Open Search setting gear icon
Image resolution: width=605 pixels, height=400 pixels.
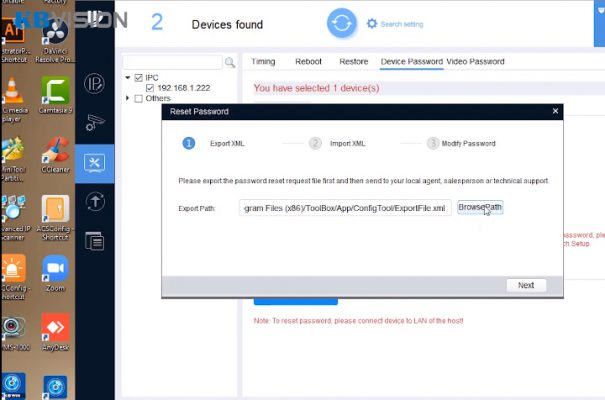tap(372, 24)
